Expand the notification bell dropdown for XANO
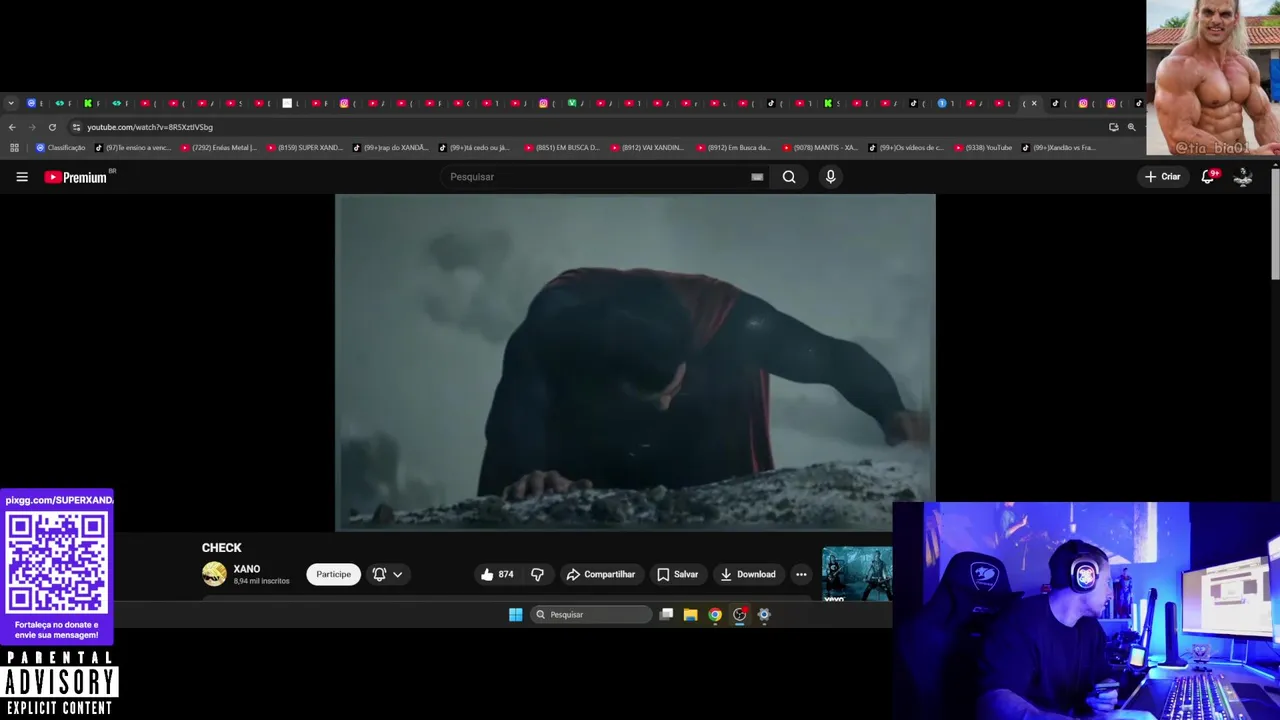Screen dimensions: 1280x720 point(397,574)
